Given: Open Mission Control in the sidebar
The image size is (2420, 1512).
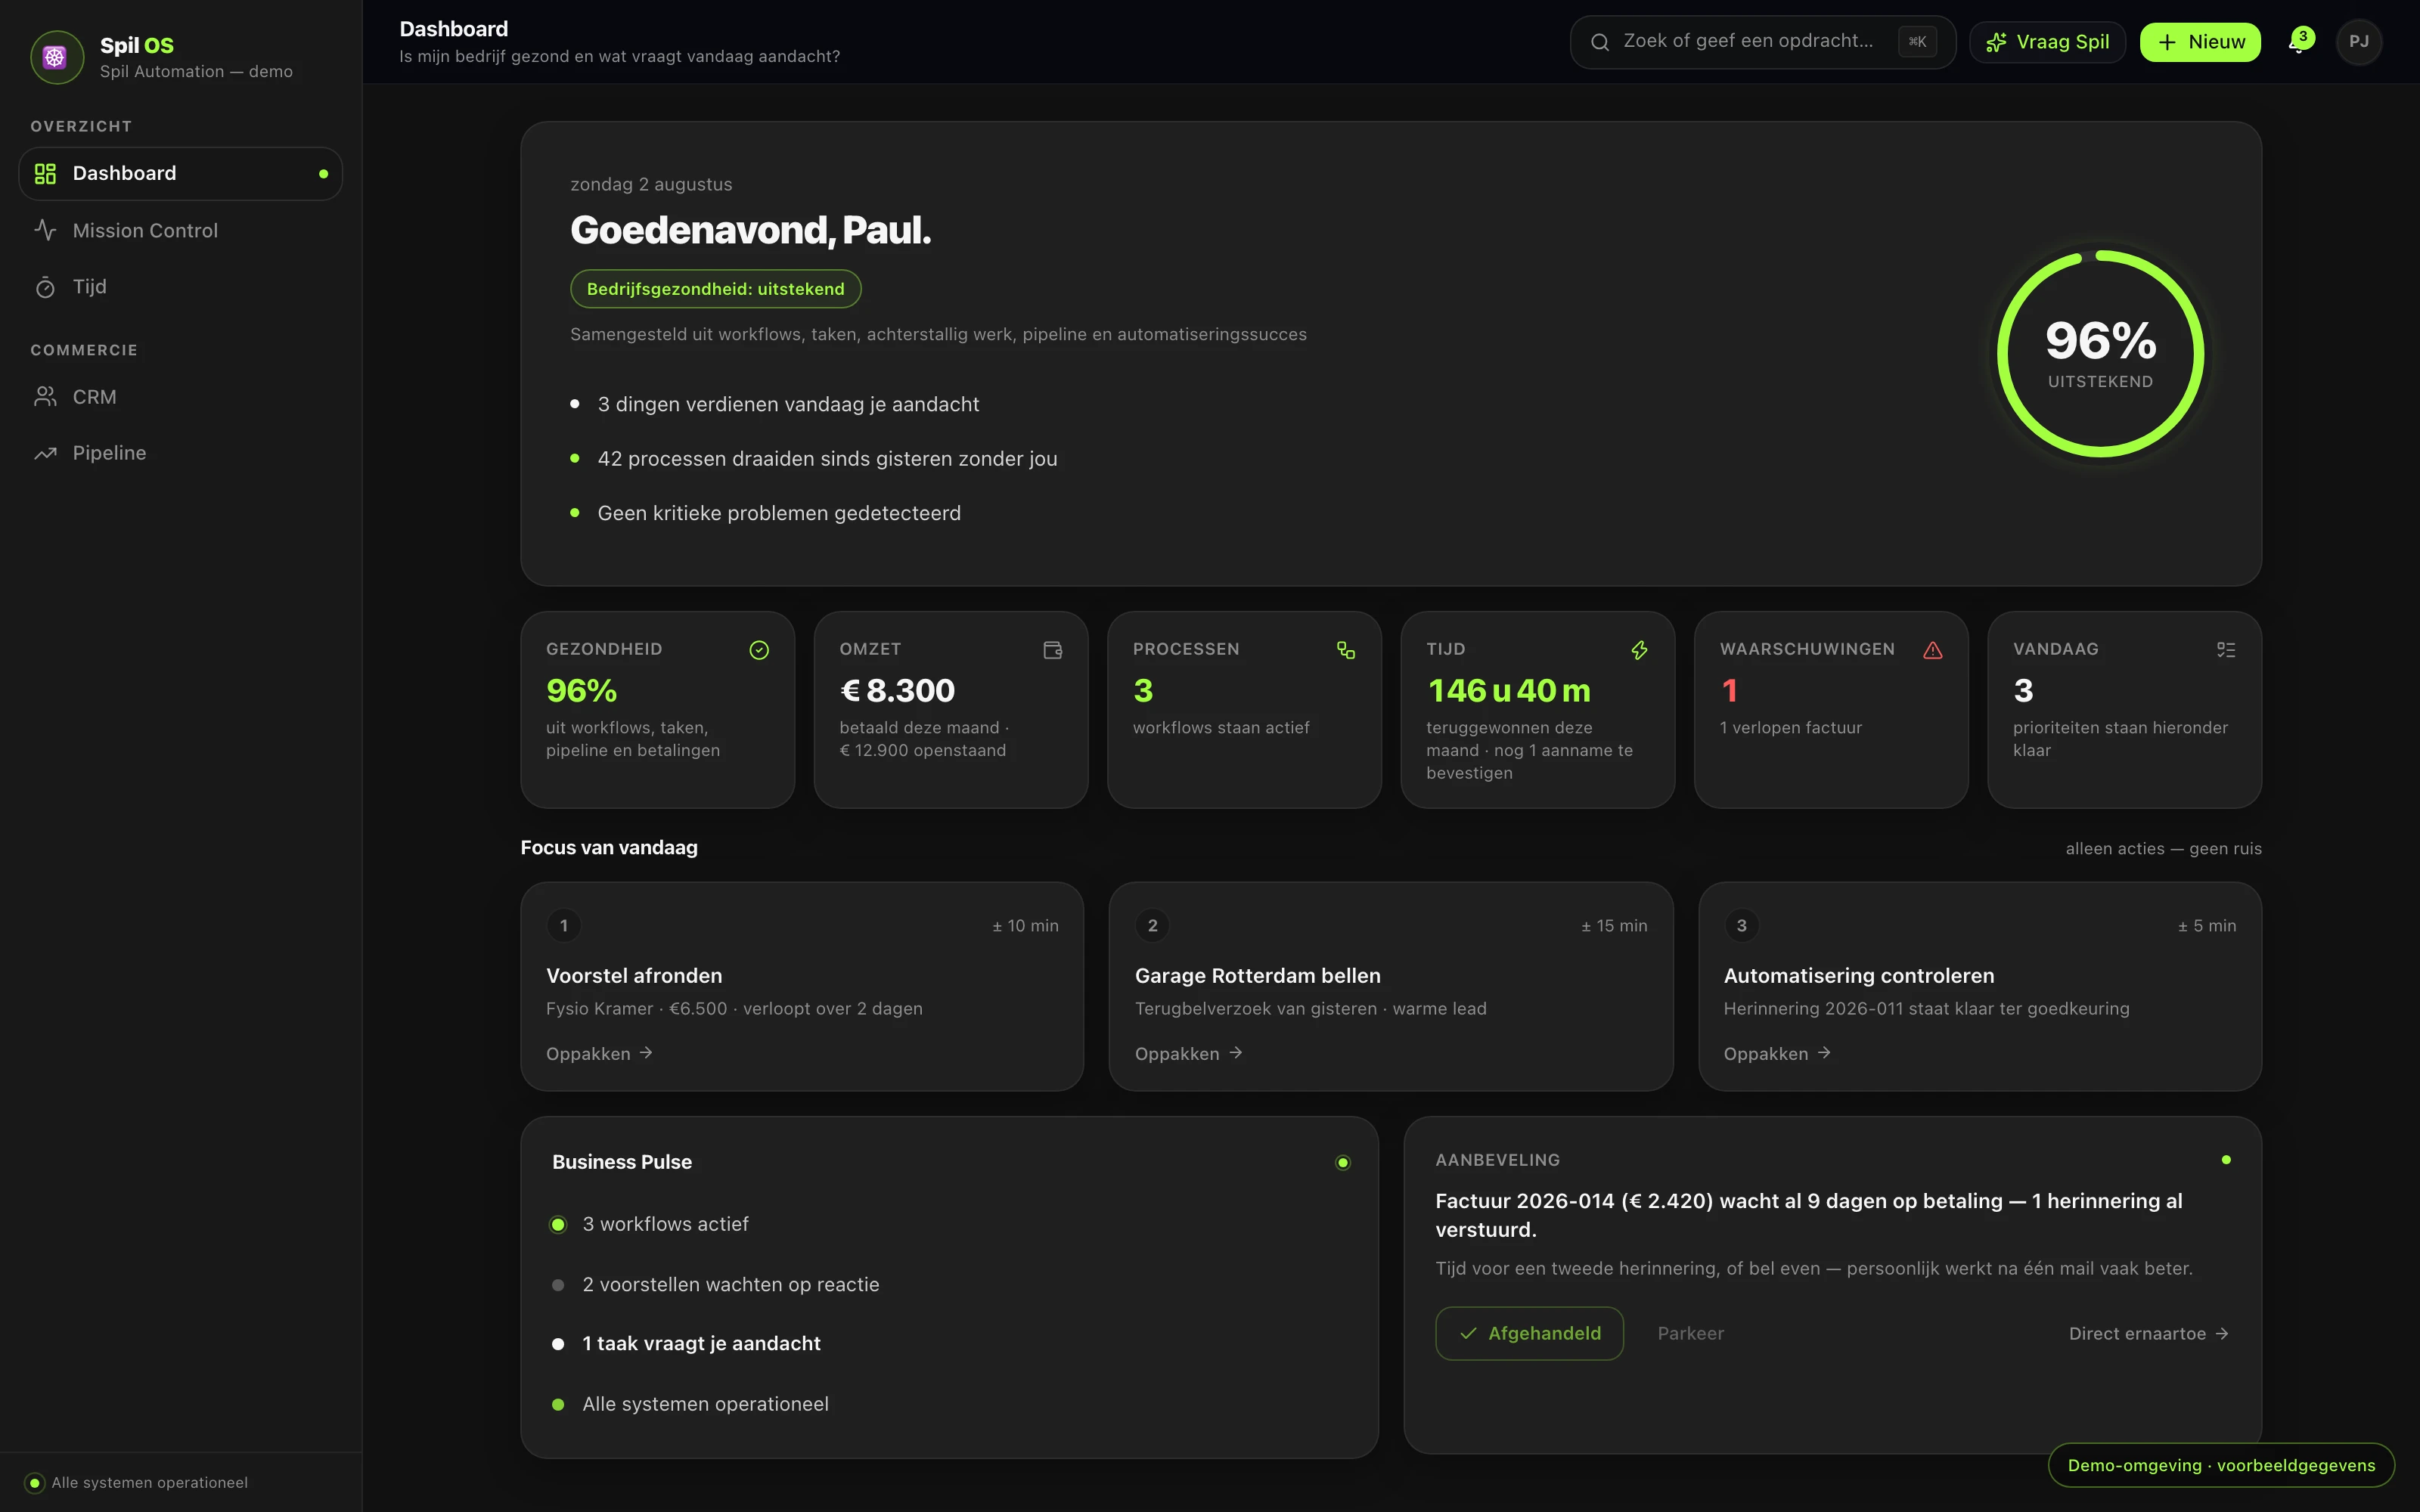Looking at the screenshot, I should pyautogui.click(x=181, y=230).
